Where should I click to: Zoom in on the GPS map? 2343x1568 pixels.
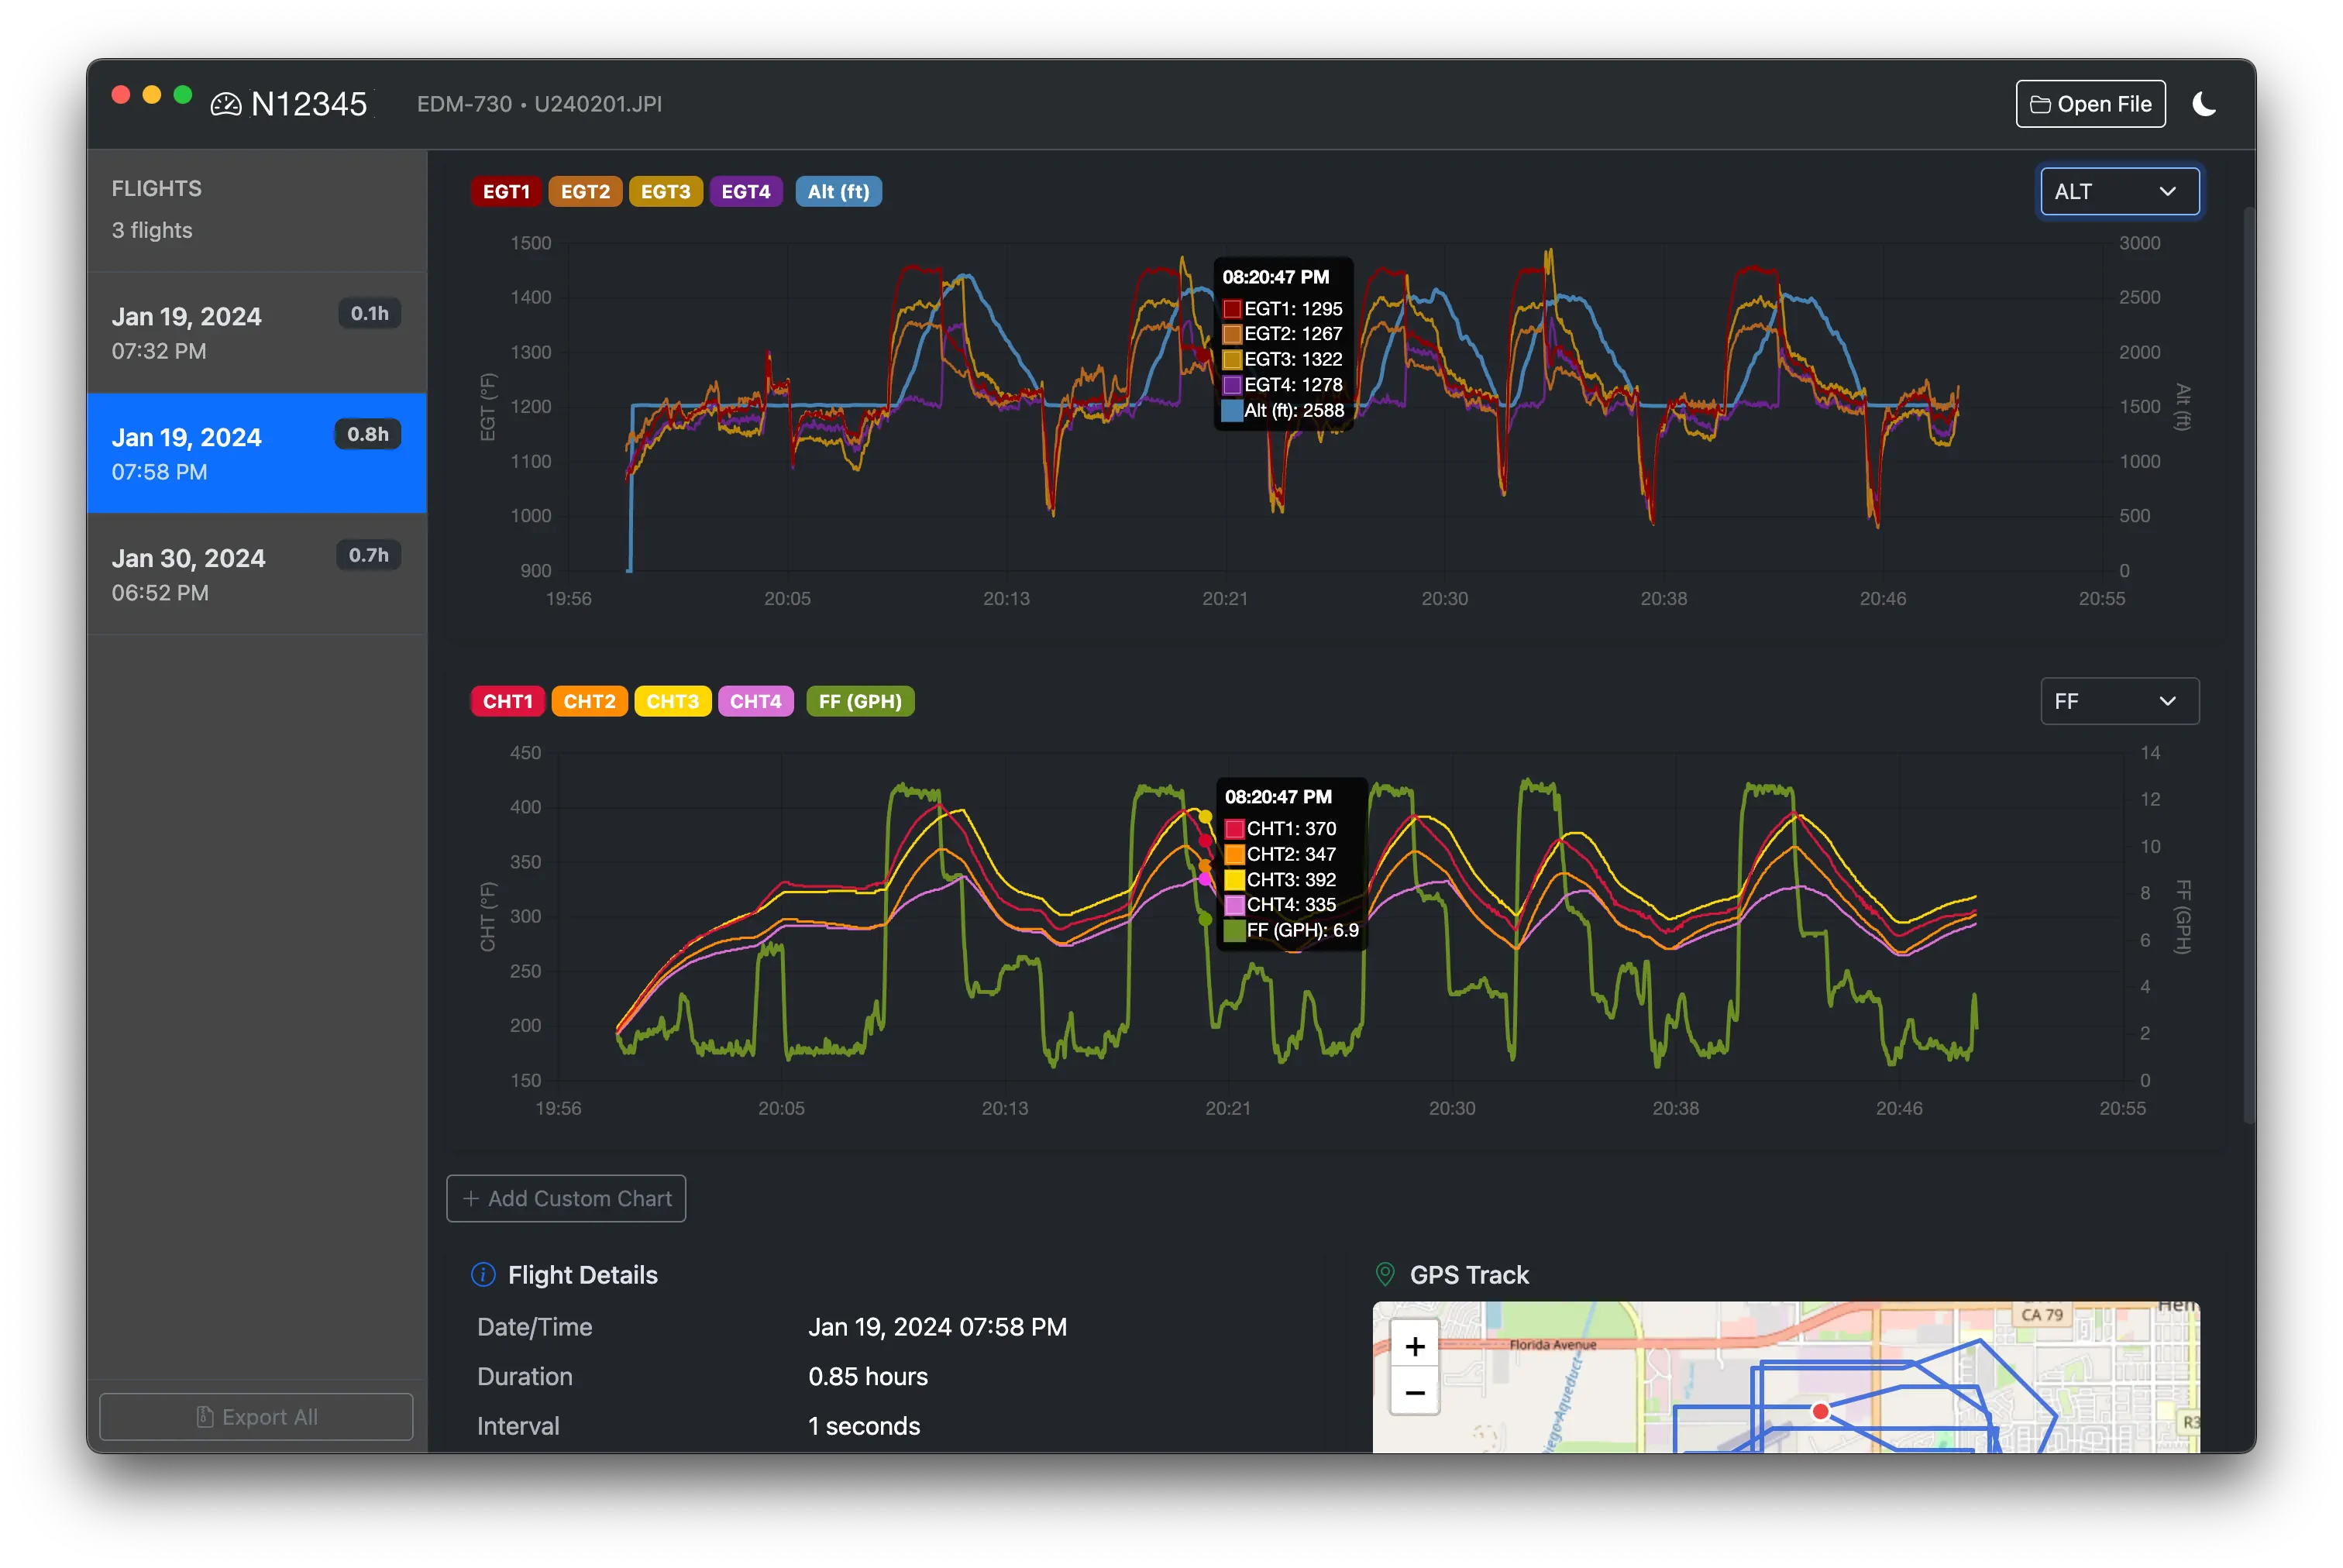pos(1414,1347)
